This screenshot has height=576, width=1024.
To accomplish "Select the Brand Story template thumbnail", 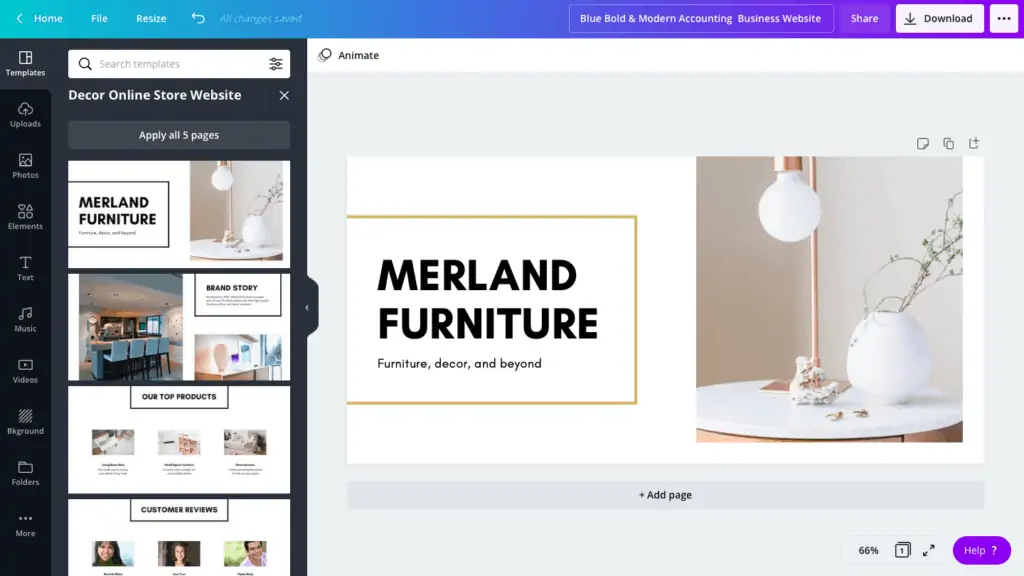I will coord(179,327).
